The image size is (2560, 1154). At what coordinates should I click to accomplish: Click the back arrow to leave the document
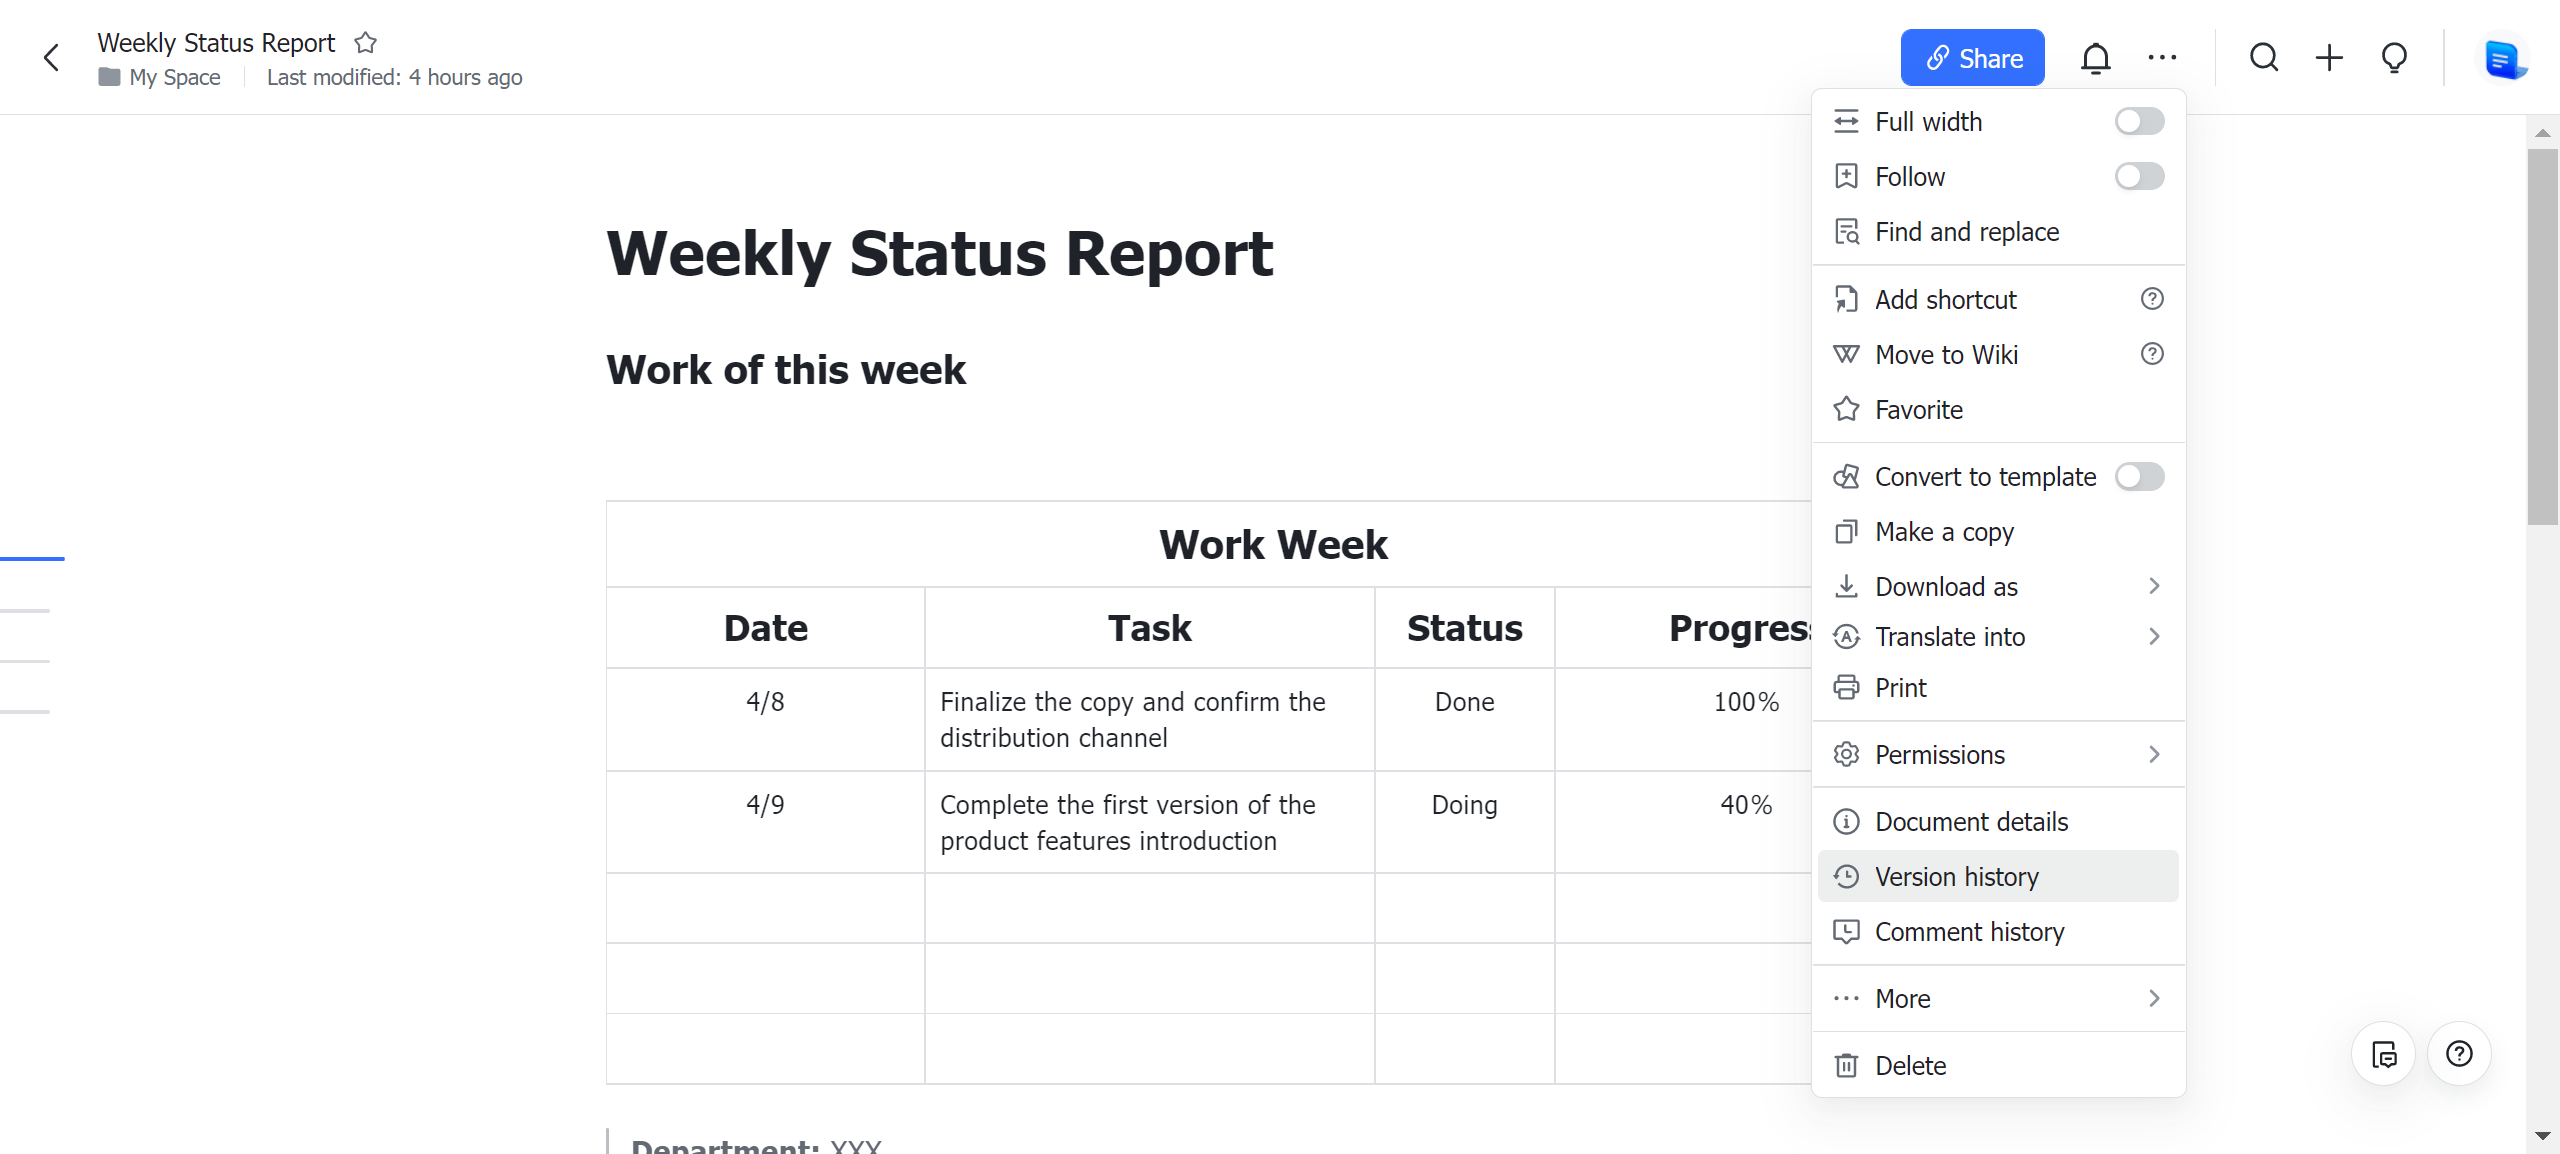pyautogui.click(x=51, y=57)
